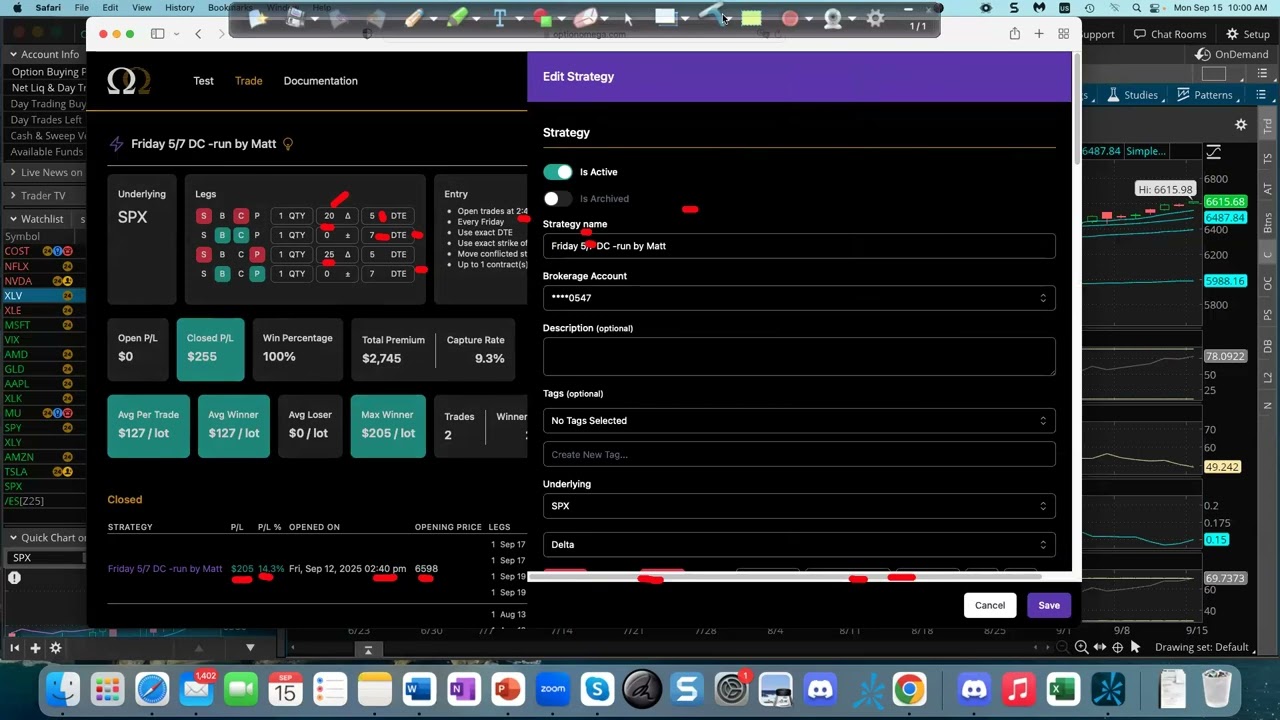Open Google Chrome from the Dock
1280x720 pixels.
pos(909,689)
